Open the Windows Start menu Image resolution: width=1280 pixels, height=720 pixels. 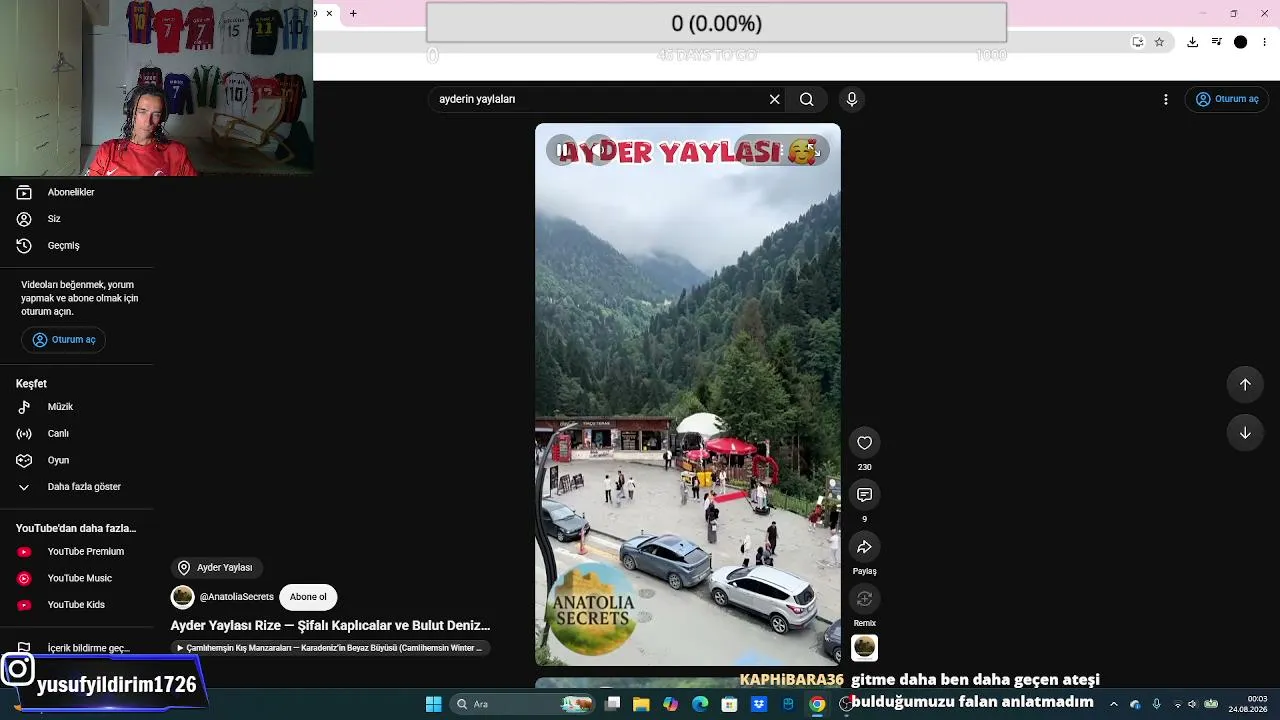(433, 704)
